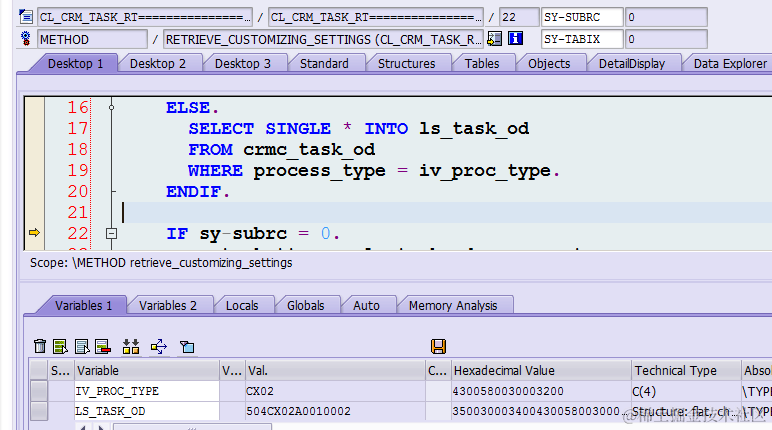Click the program list icon before CL_CRM_TASK_RT
Screen dimensions: 772x430
pyautogui.click(x=26, y=17)
